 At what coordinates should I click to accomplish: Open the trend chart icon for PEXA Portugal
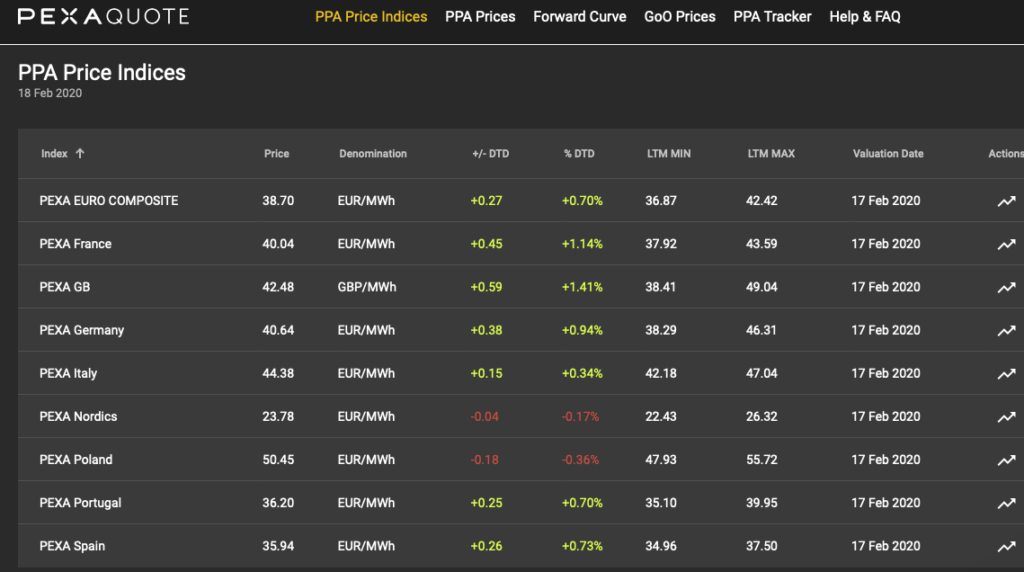pyautogui.click(x=1006, y=503)
